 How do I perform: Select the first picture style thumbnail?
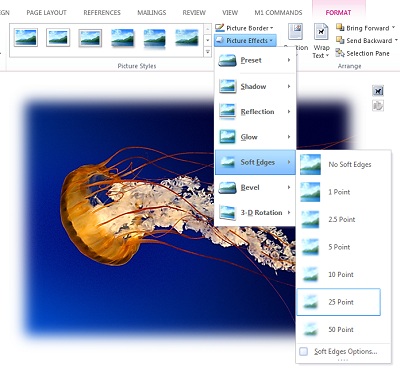[x=26, y=37]
